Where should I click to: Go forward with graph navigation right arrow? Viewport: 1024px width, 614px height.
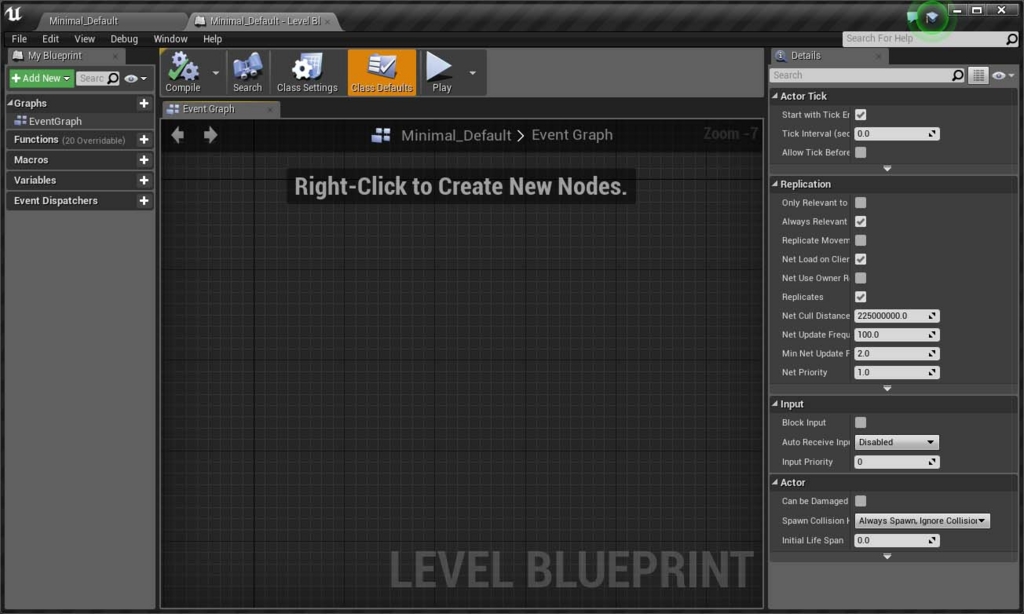click(210, 135)
